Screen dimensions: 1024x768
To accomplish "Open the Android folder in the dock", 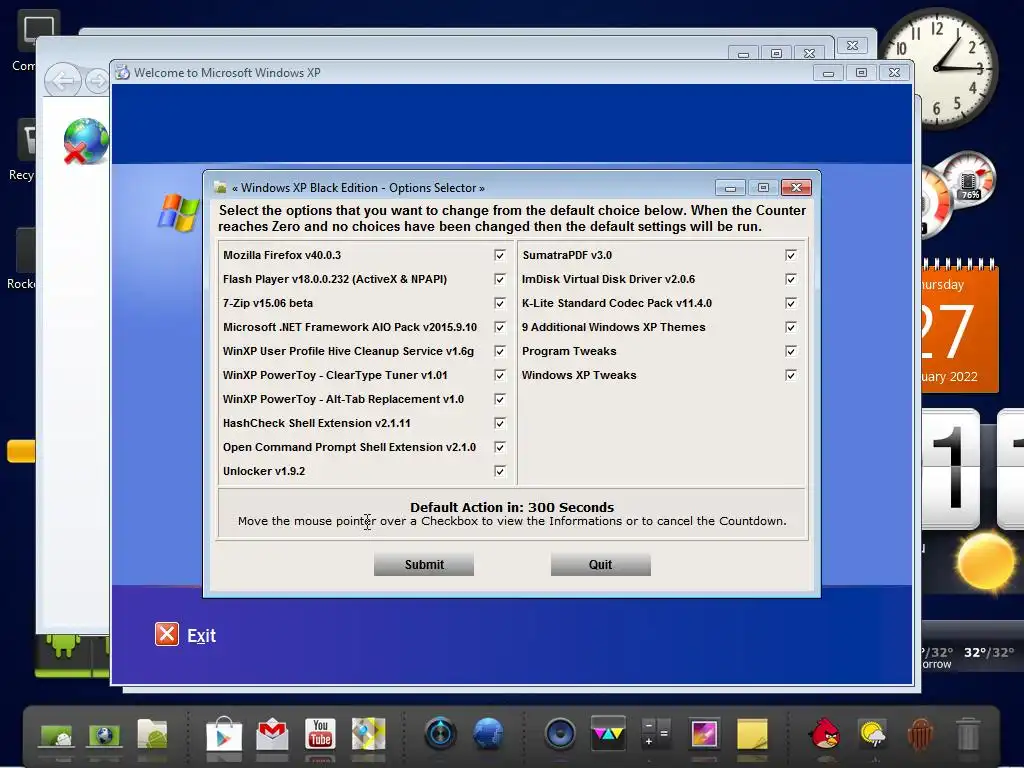I will 153,734.
